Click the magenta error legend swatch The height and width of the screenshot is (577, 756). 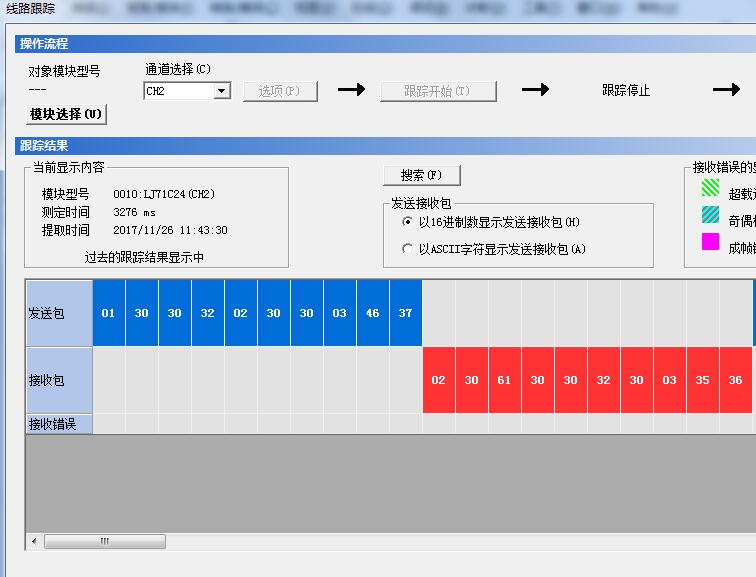click(x=710, y=241)
